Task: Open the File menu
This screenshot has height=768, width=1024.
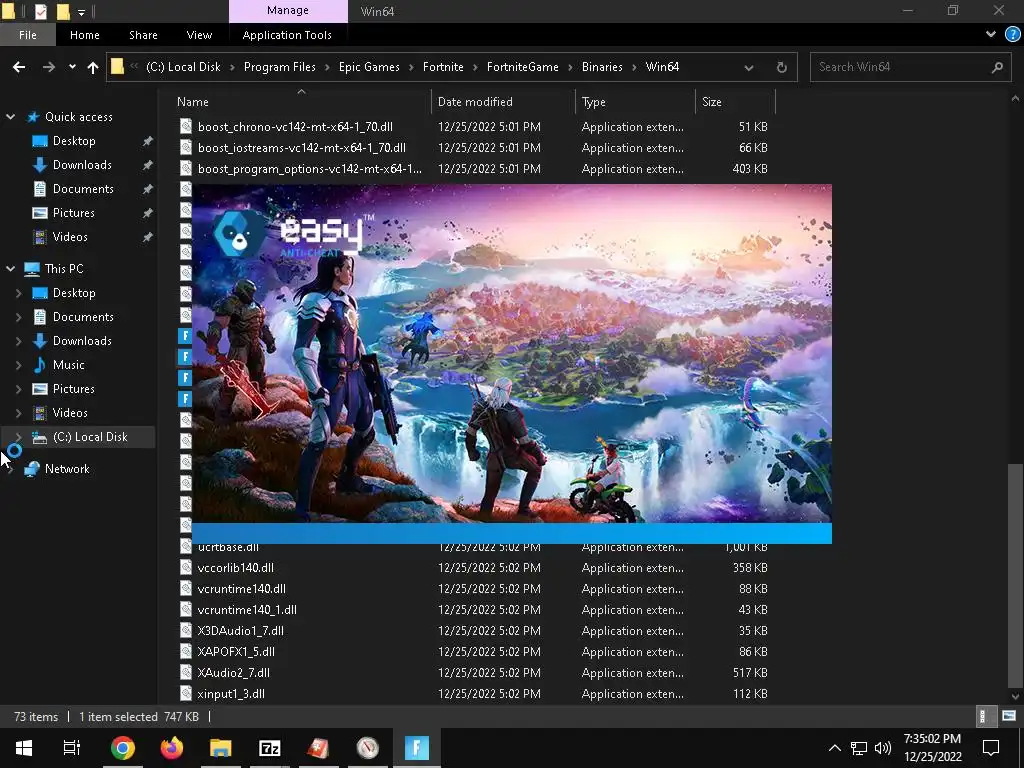Action: pyautogui.click(x=27, y=35)
